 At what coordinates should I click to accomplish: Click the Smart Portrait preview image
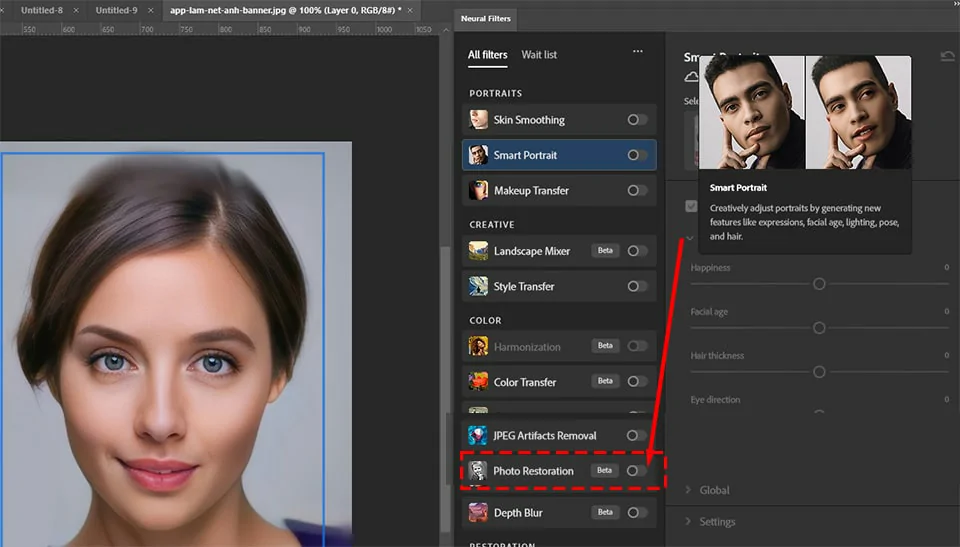pos(805,111)
